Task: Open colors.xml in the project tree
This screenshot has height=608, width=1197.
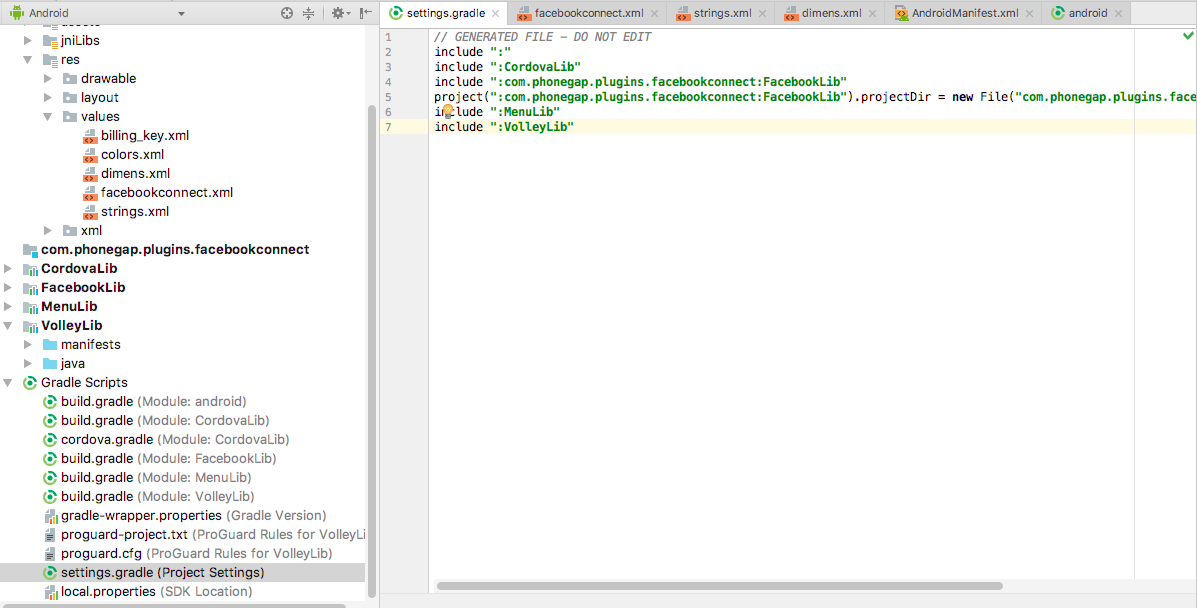Action: (132, 155)
